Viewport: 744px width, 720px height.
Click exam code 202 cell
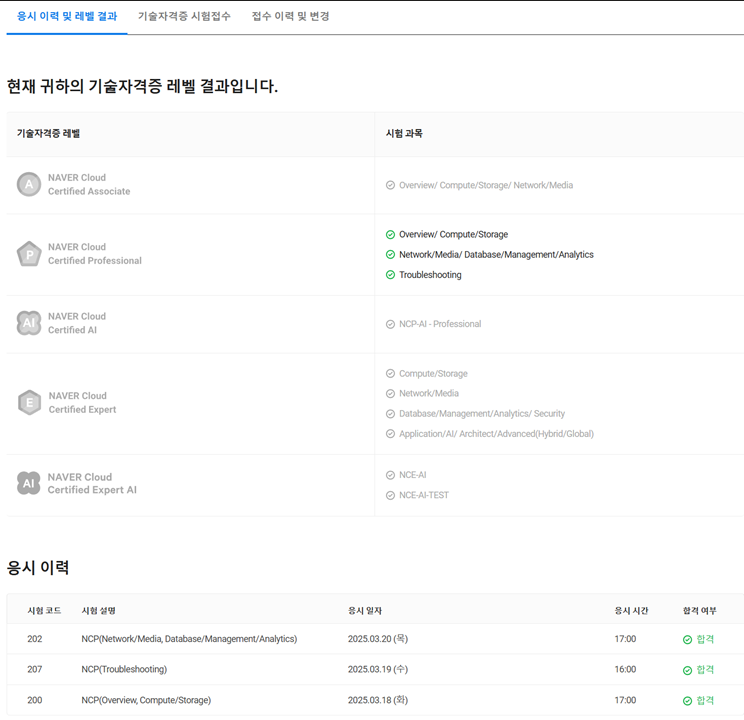[x=35, y=639]
